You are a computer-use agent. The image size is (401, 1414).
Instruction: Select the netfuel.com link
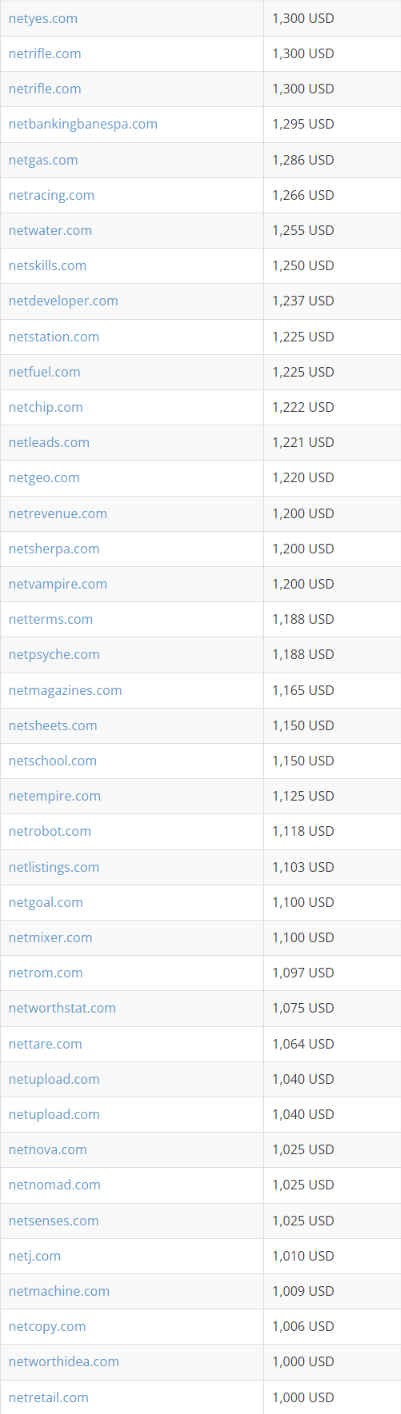pos(44,372)
